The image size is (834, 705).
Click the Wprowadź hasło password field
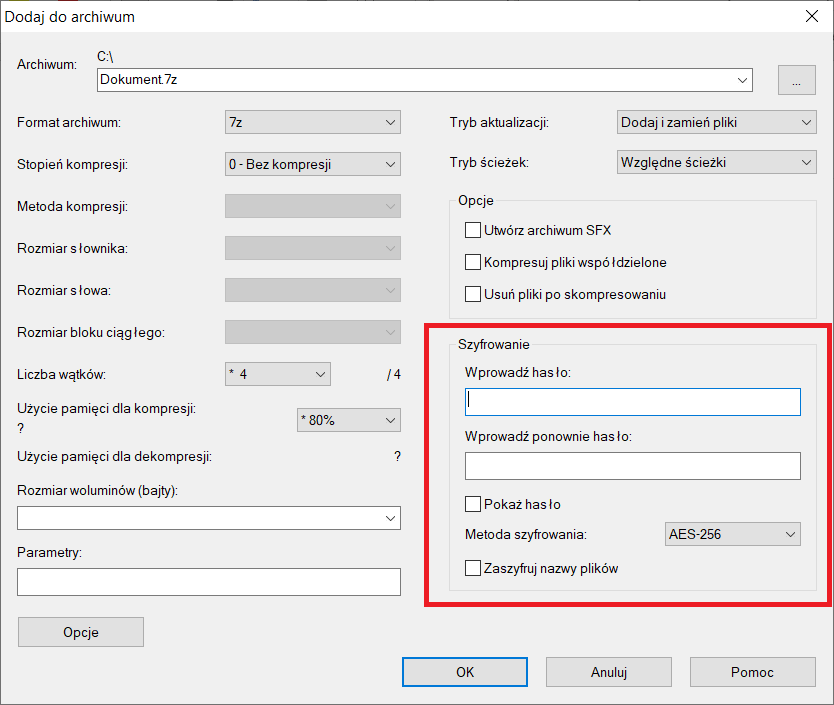click(x=632, y=402)
